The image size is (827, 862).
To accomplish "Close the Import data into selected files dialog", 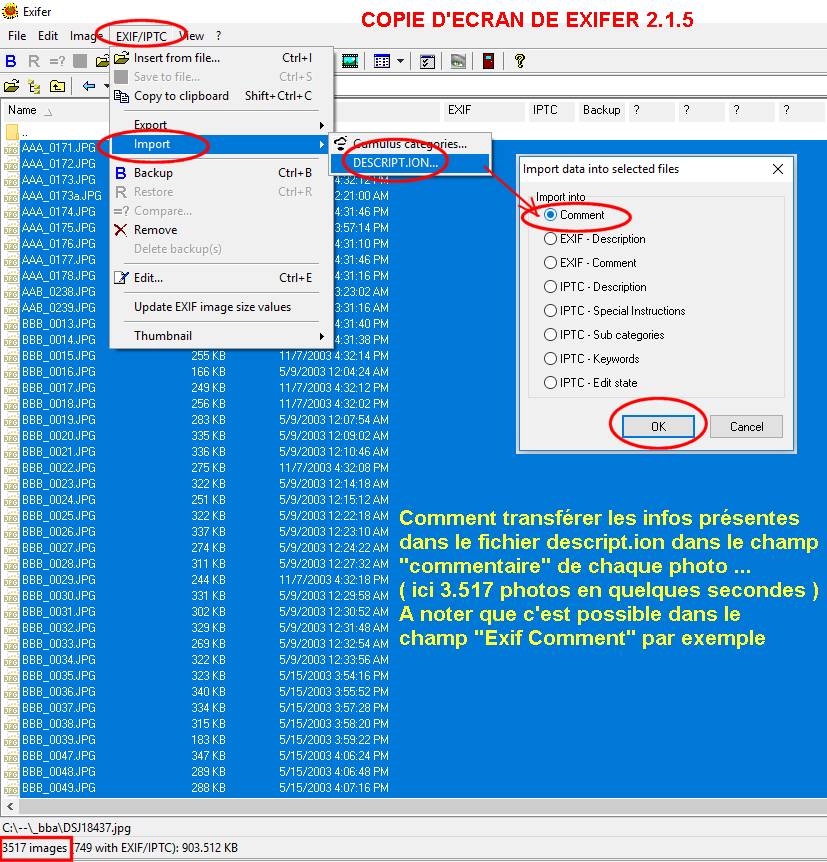I will pos(778,169).
